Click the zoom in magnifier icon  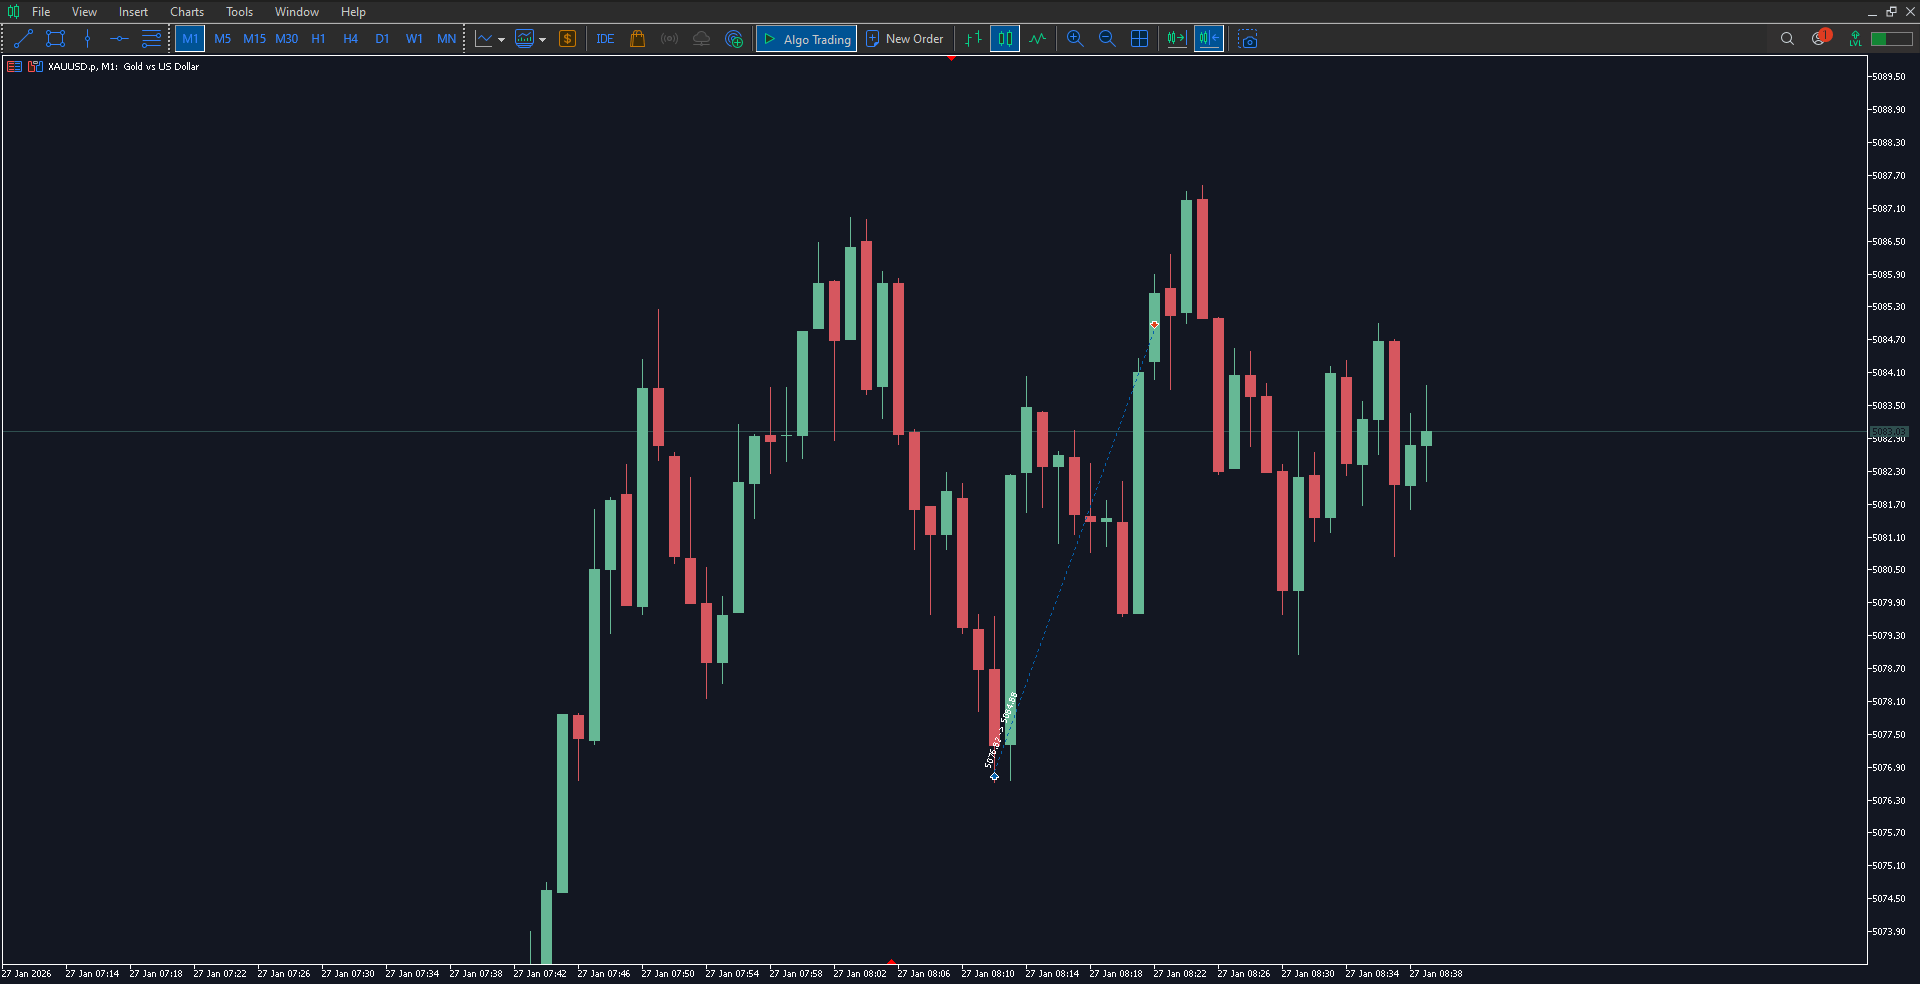[x=1075, y=39]
